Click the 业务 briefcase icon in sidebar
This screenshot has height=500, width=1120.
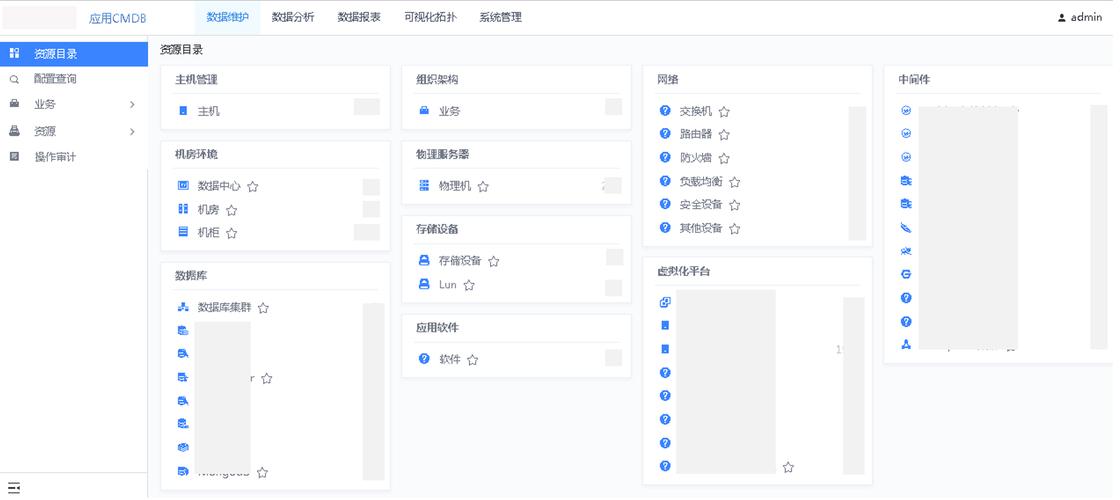tap(14, 104)
